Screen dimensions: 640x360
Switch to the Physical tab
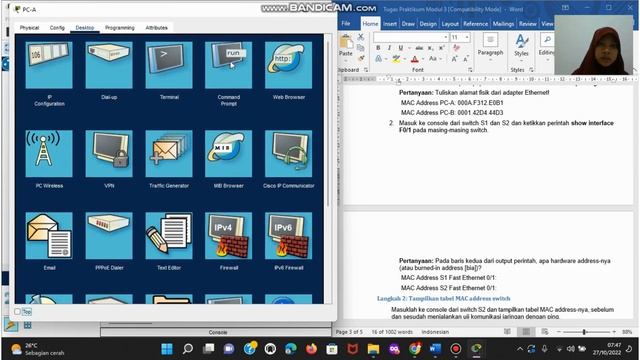pyautogui.click(x=29, y=28)
